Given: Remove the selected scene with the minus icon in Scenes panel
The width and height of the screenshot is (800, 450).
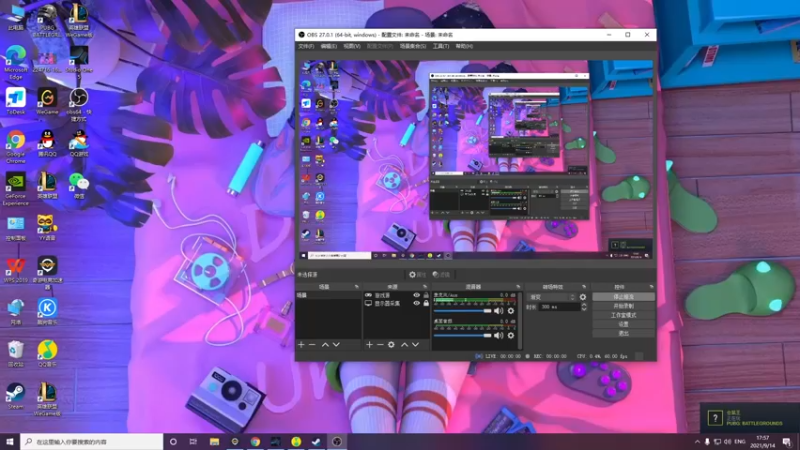Looking at the screenshot, I should pos(312,345).
